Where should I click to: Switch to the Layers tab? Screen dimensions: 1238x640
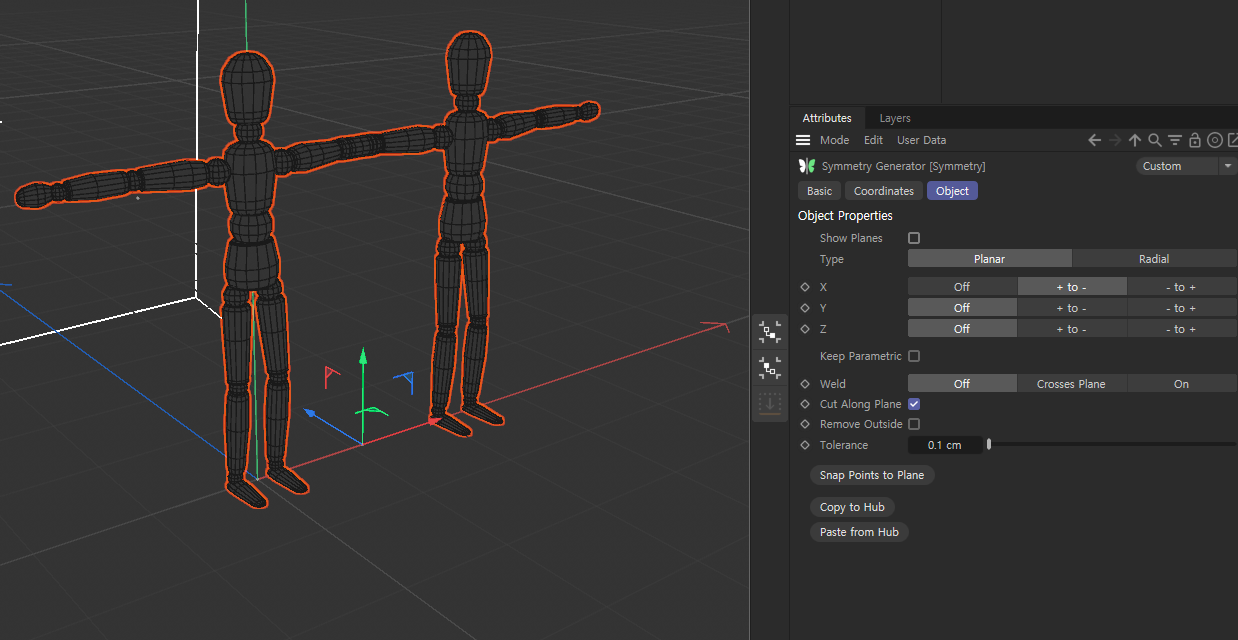(895, 118)
